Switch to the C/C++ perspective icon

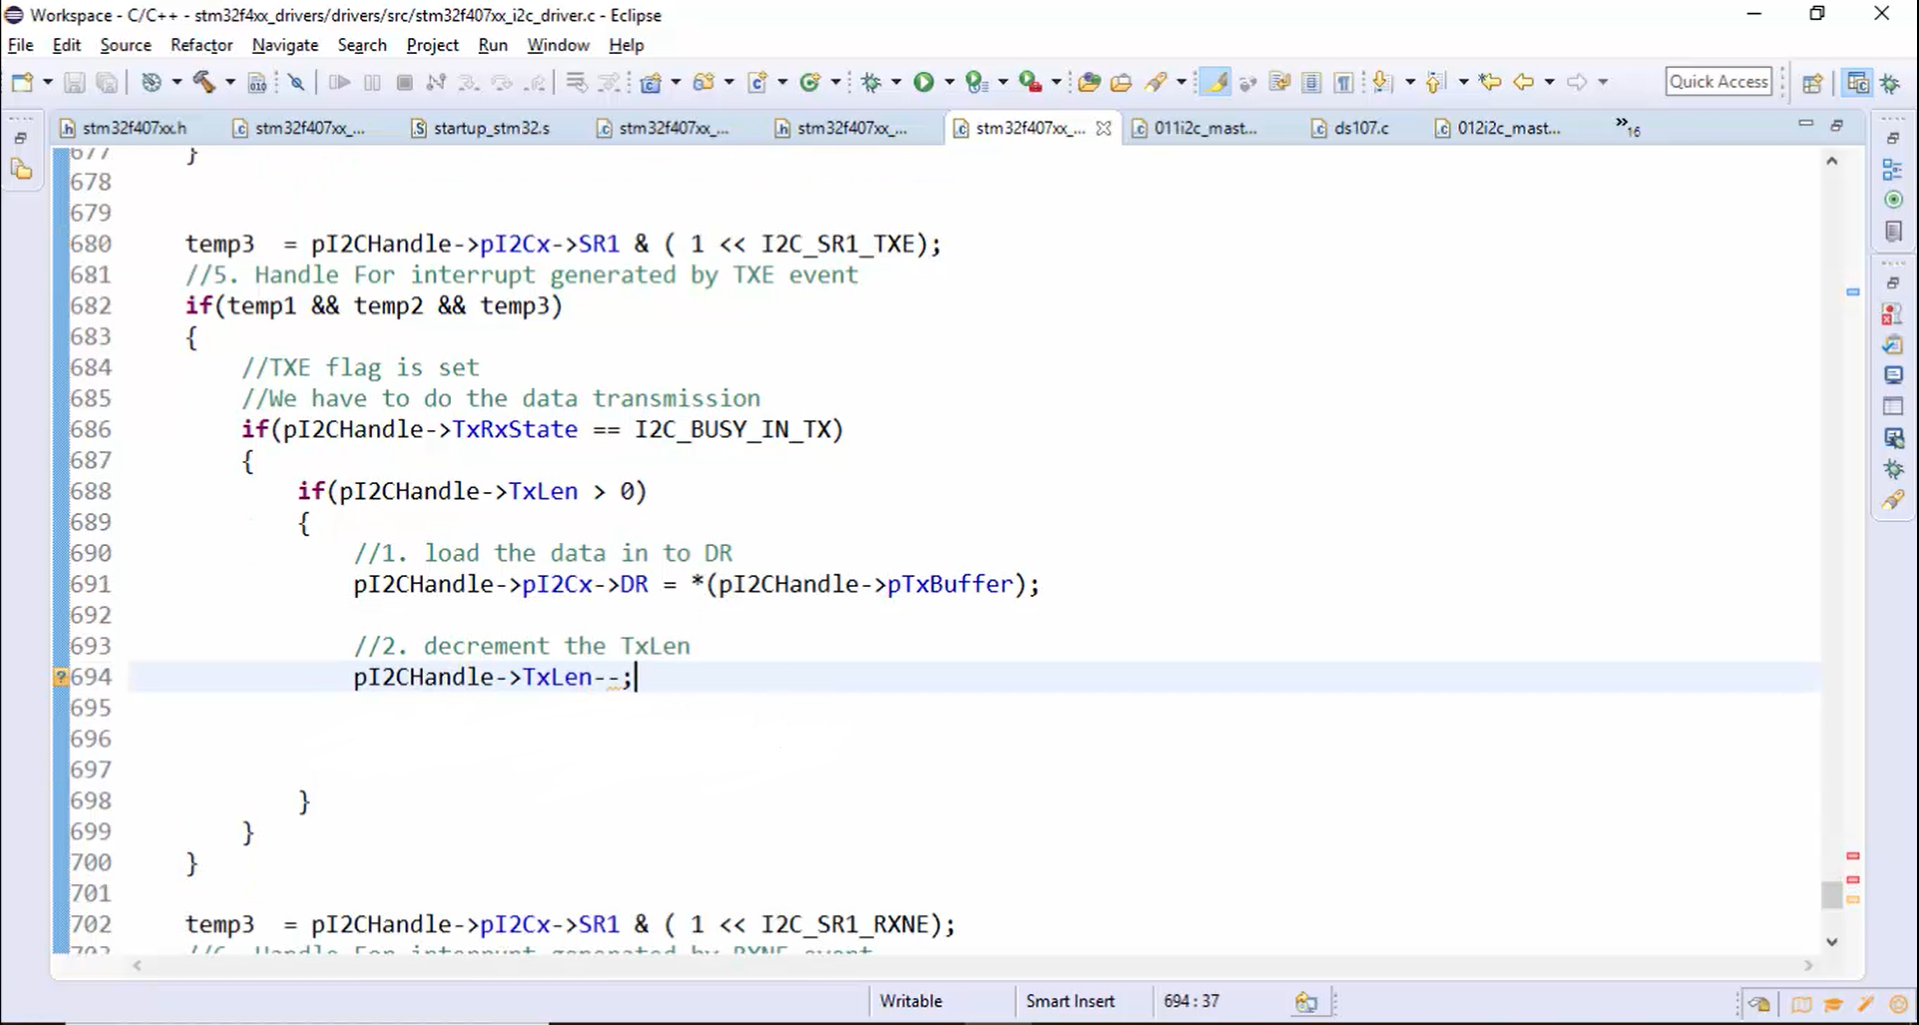point(1858,82)
